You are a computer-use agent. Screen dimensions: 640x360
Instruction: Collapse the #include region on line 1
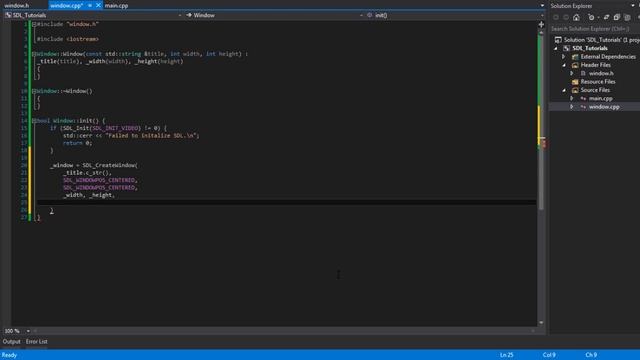pos(34,24)
